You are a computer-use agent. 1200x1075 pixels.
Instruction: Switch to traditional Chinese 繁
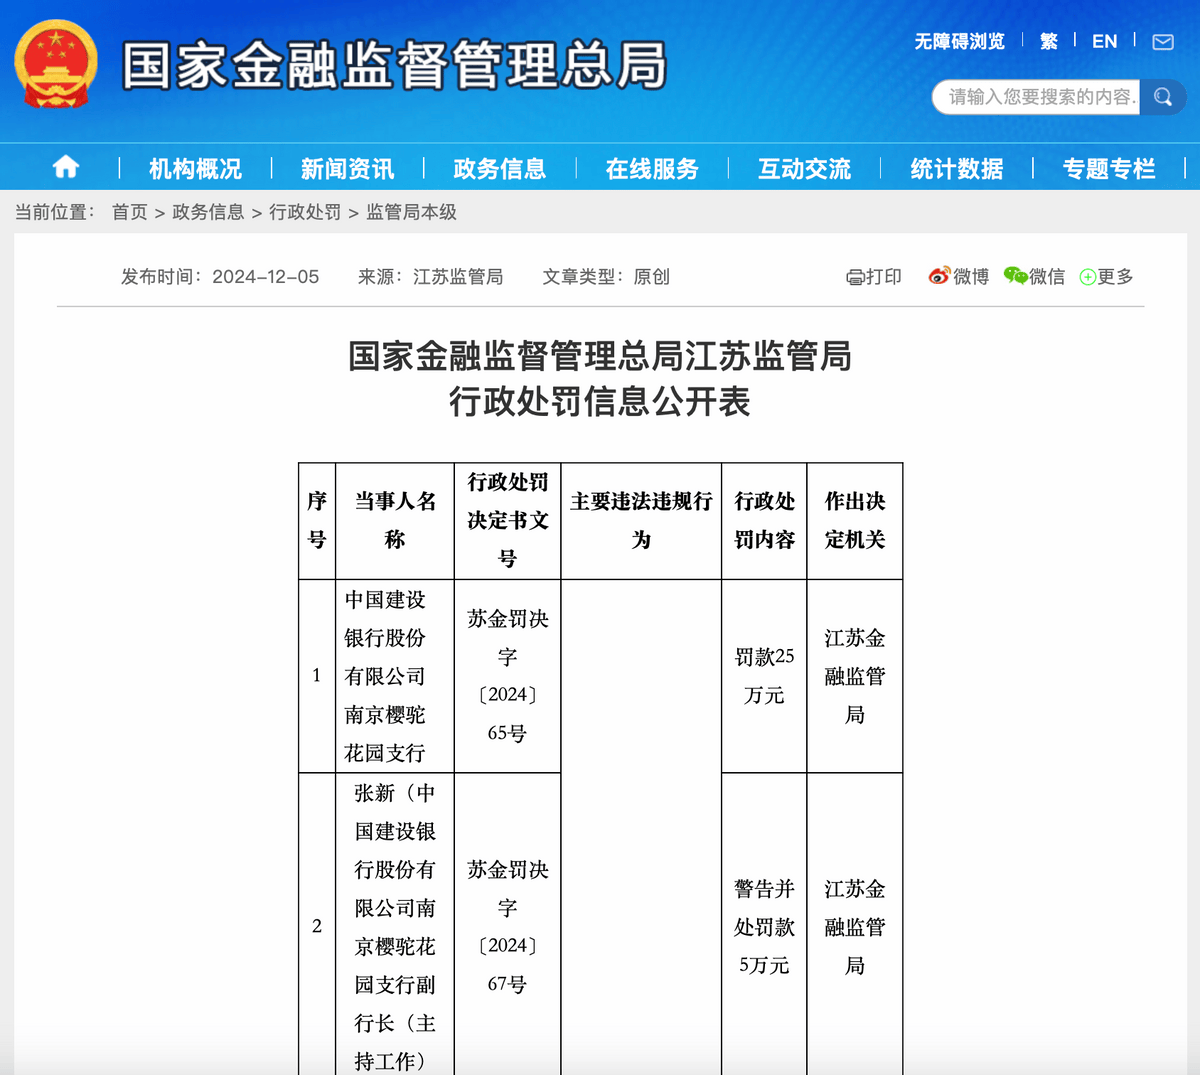click(x=1048, y=41)
